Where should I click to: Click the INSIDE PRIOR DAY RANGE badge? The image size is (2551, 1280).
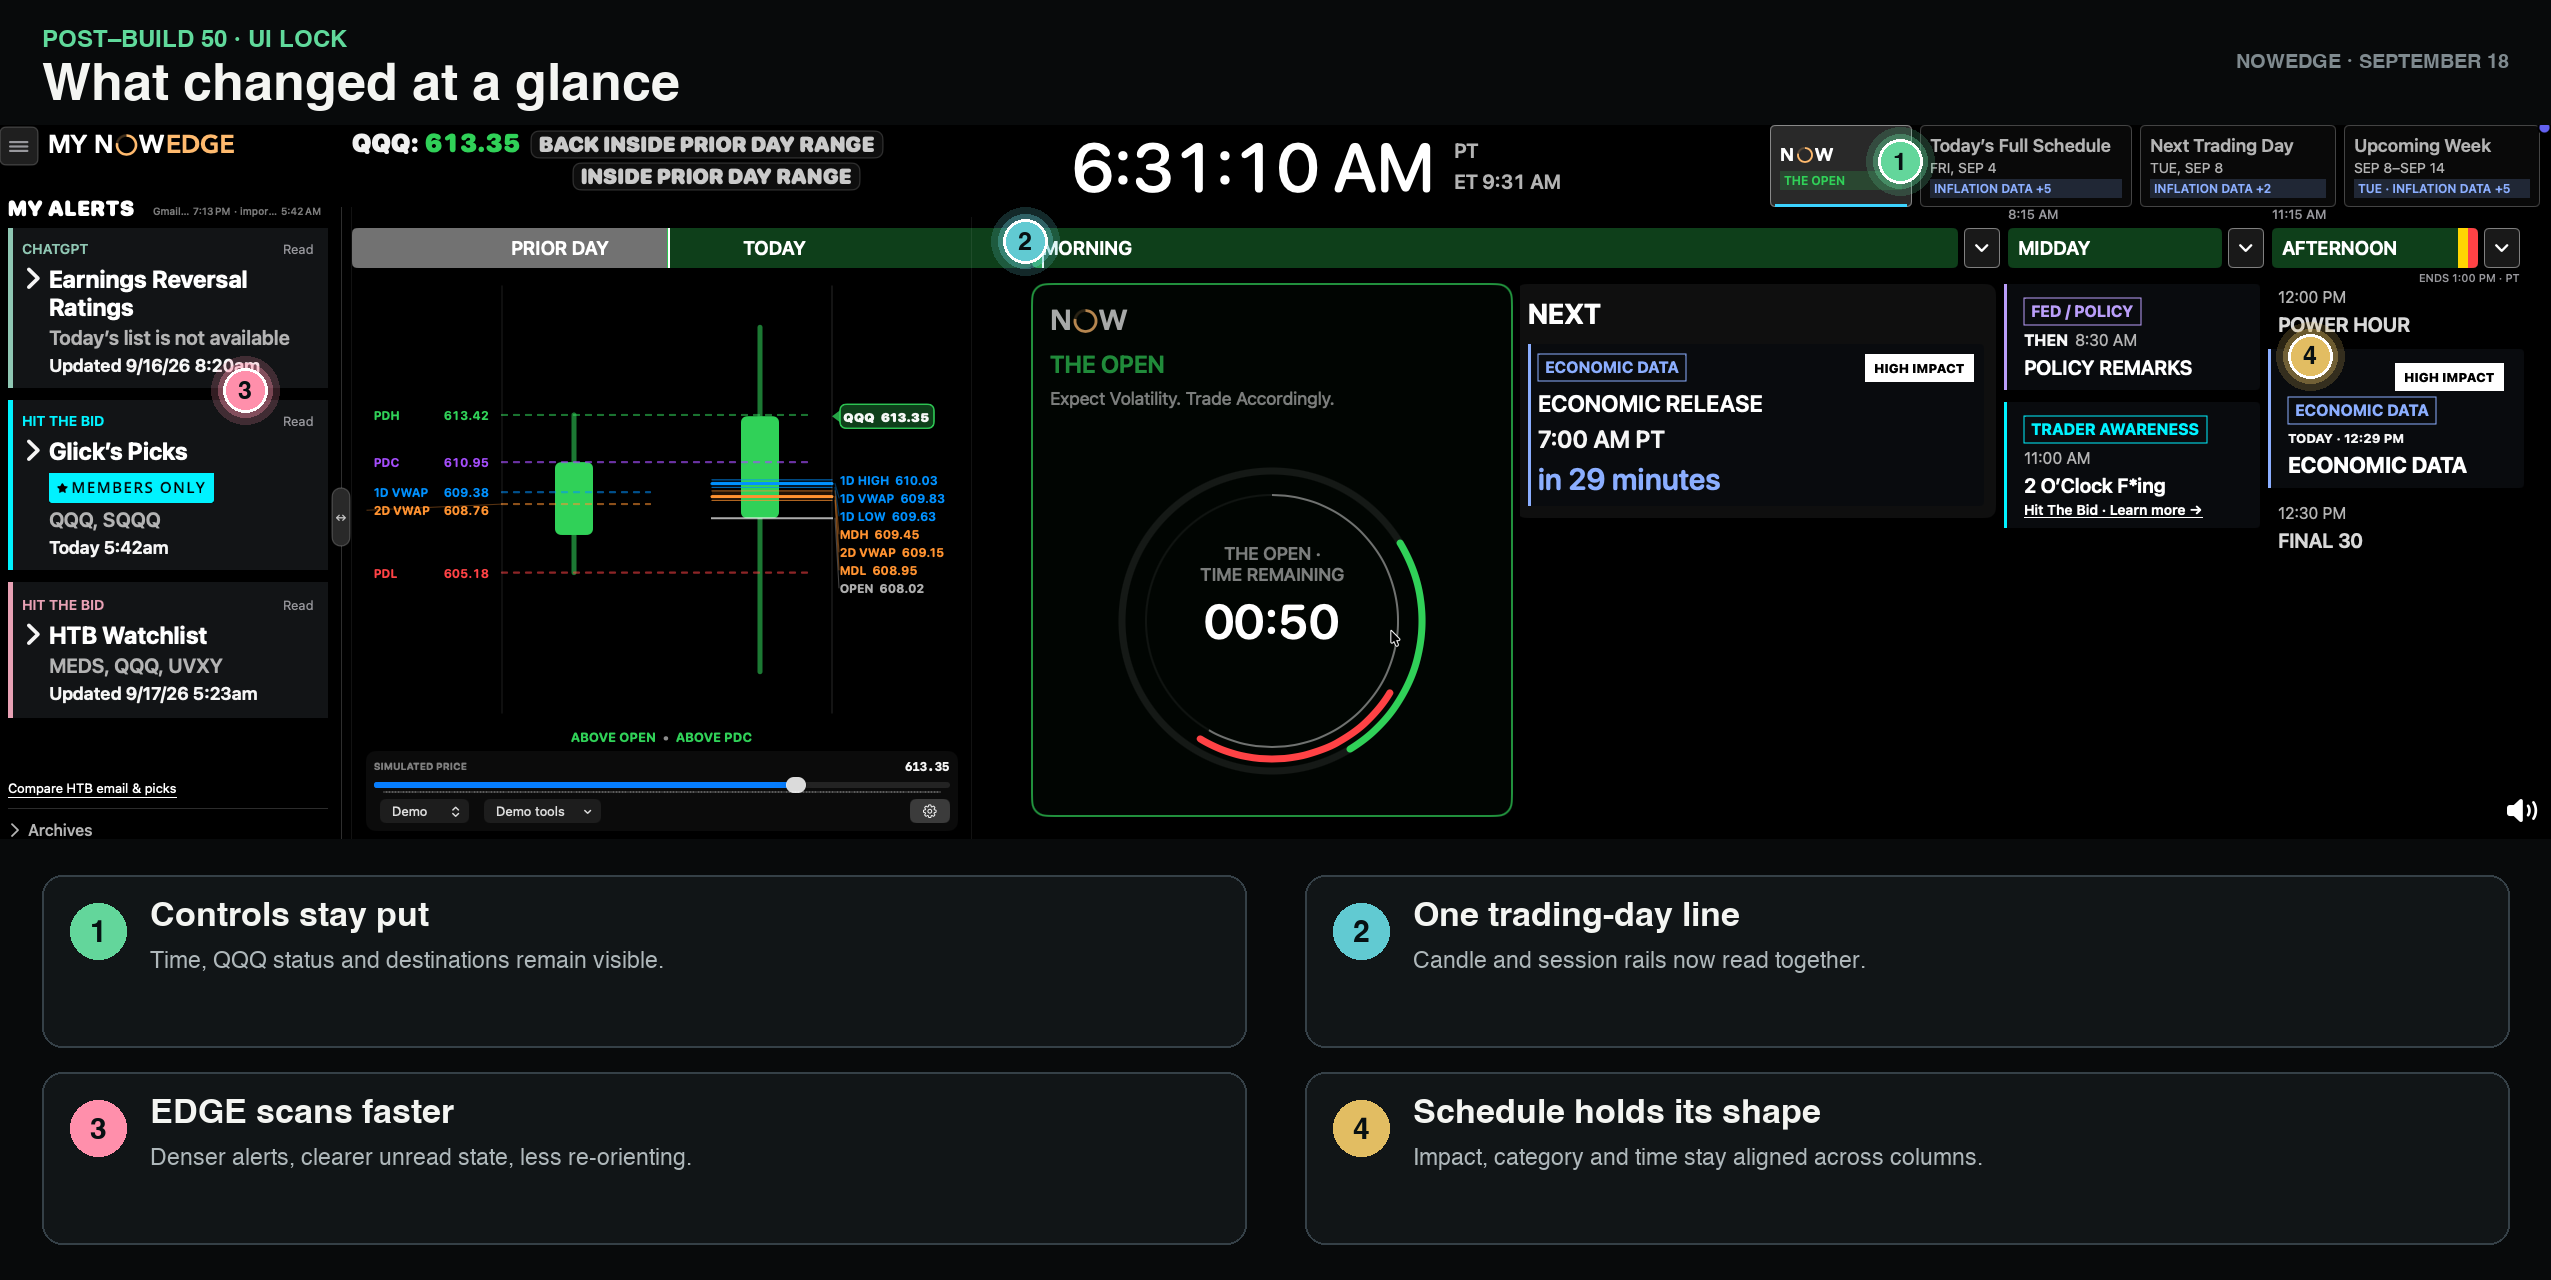[x=716, y=176]
